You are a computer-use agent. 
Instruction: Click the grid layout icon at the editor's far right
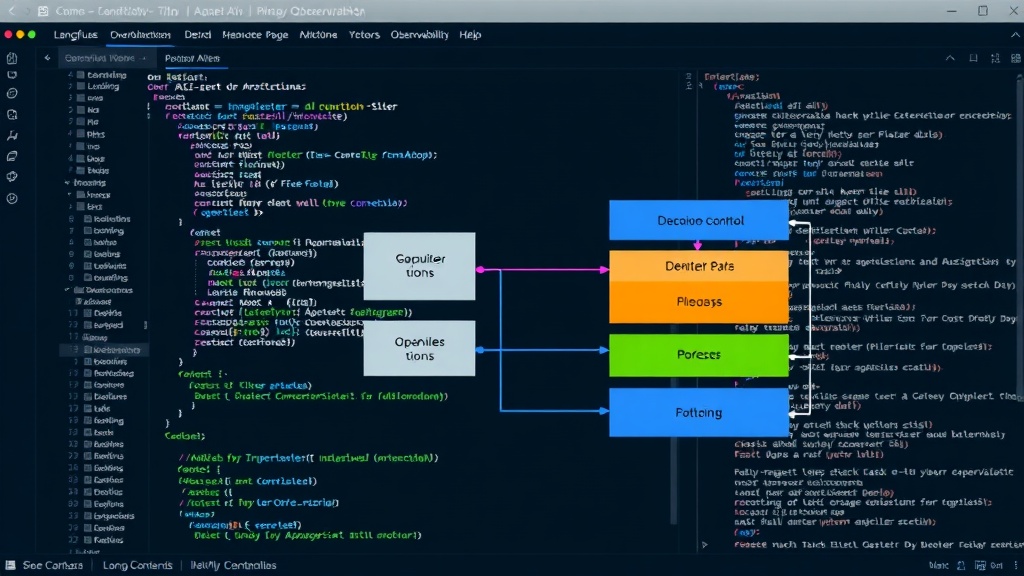[1016, 58]
